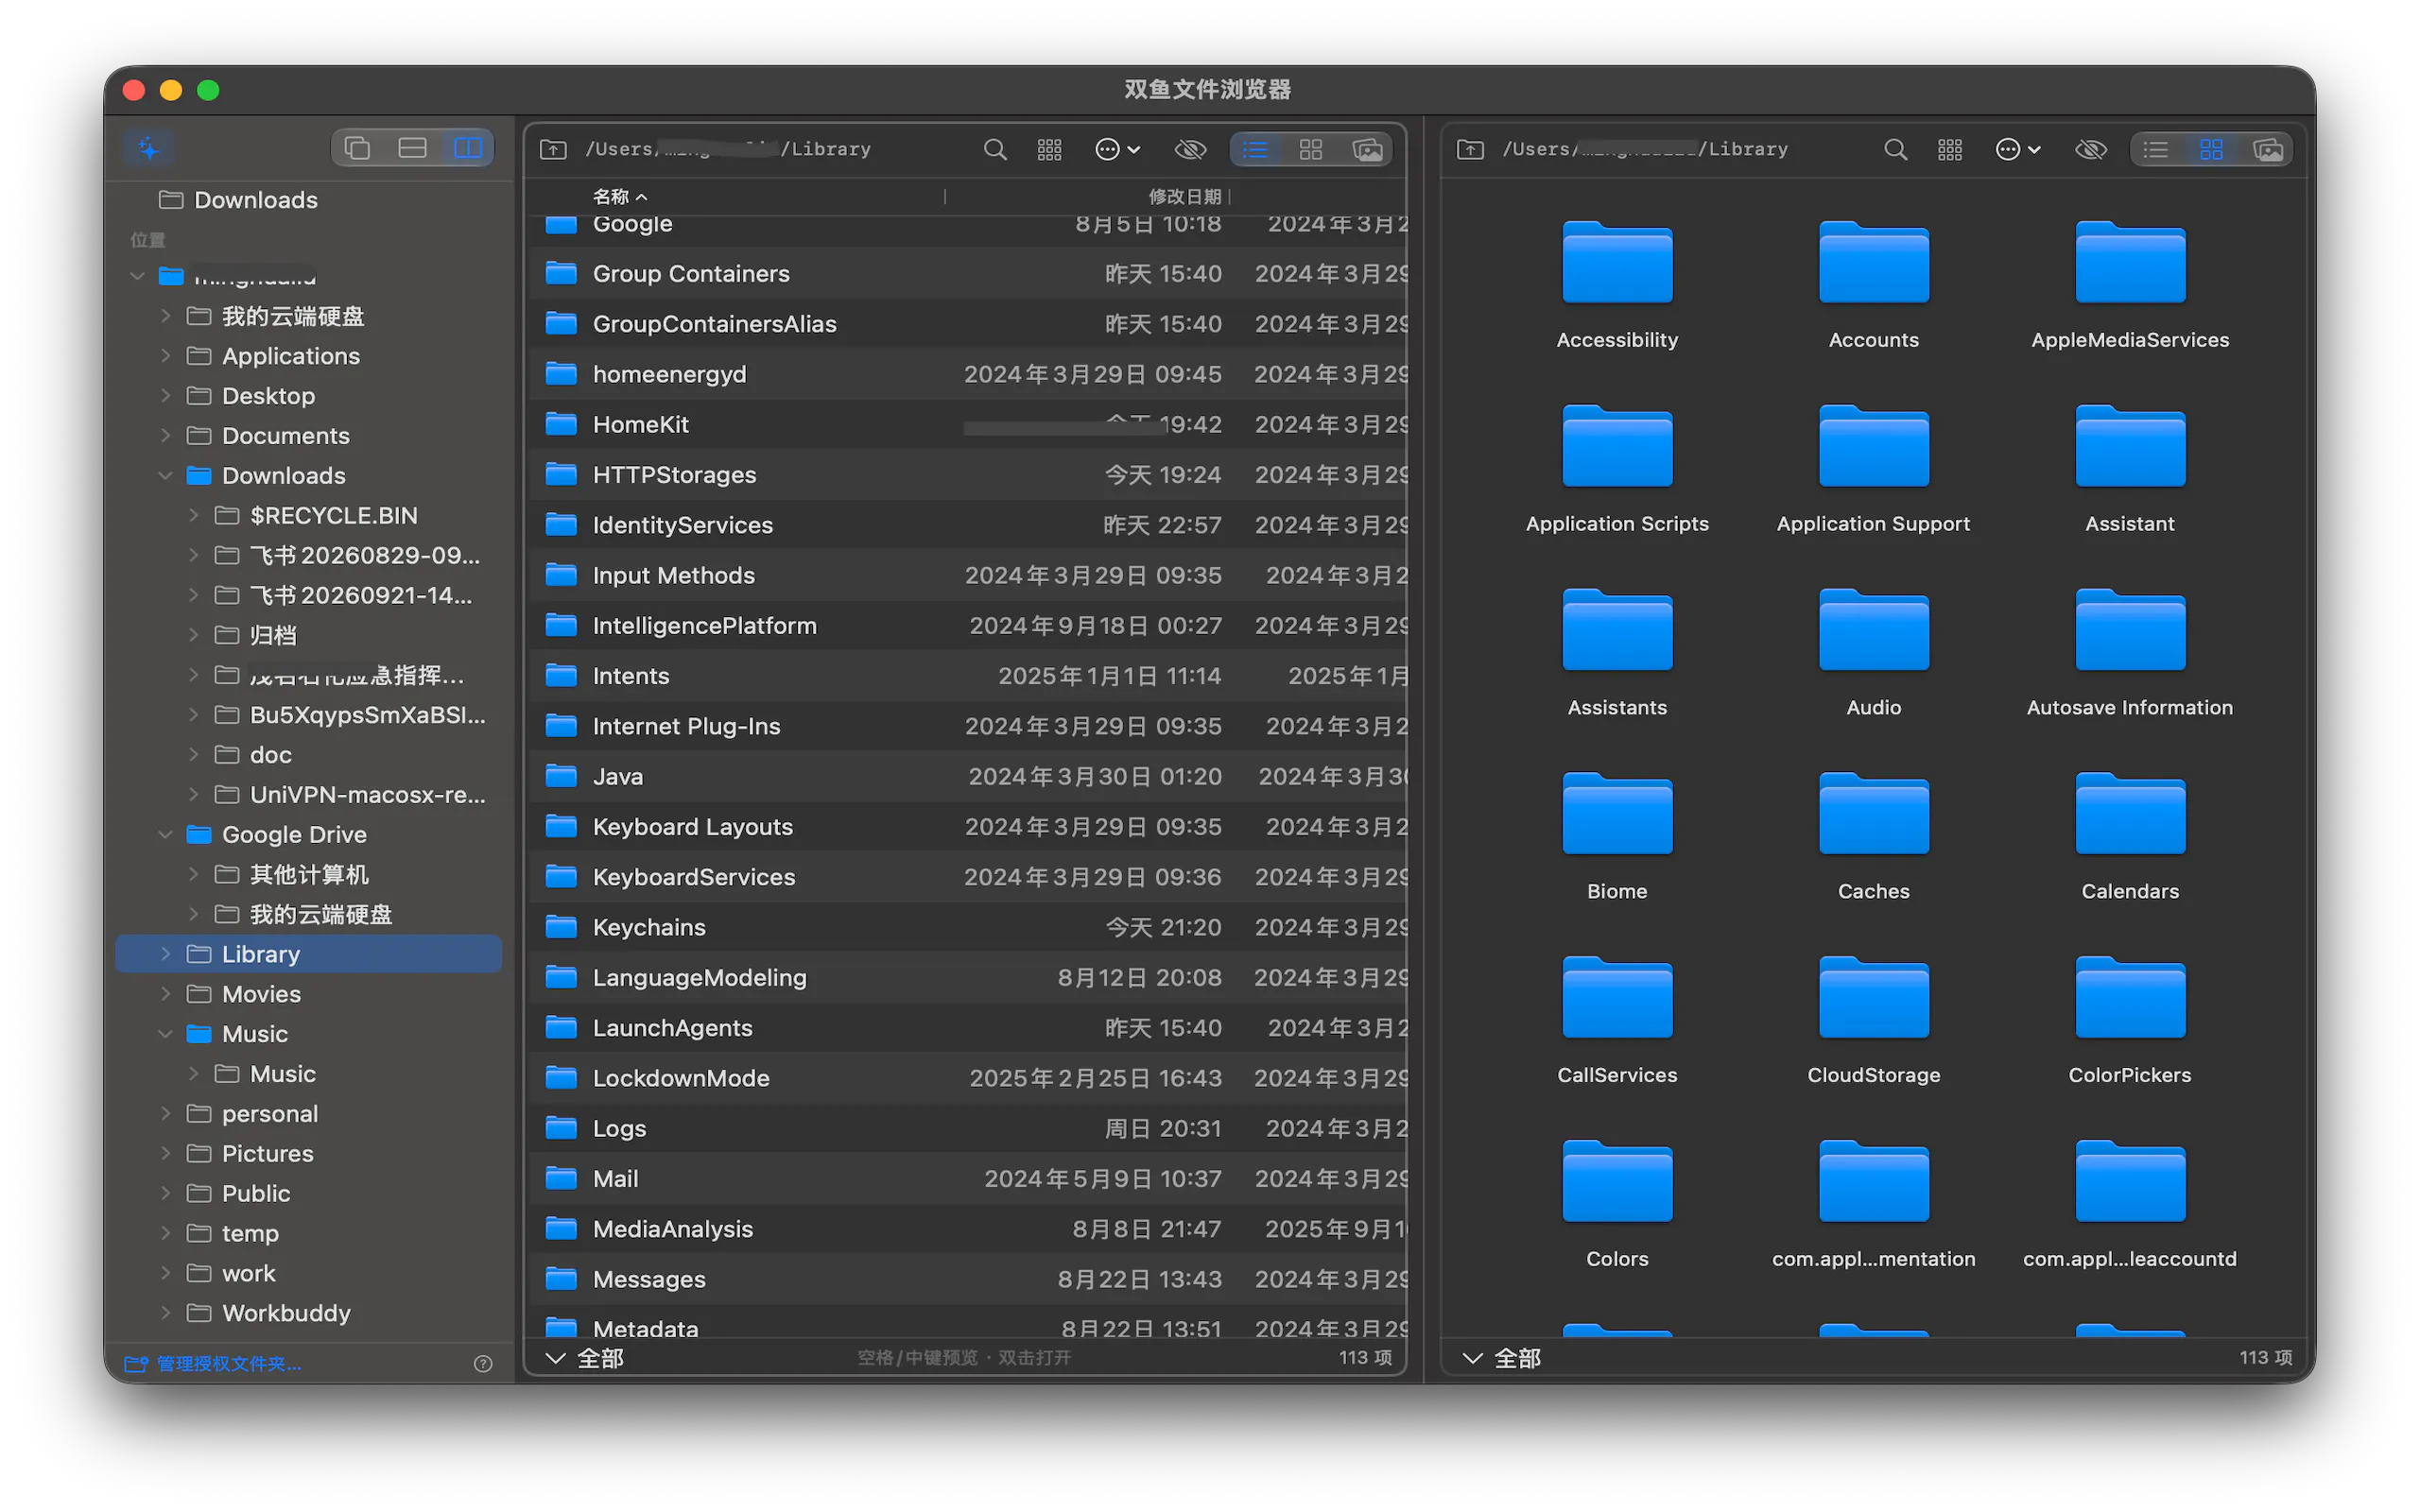Open 管理授权文件夹 link in sidebar

coord(213,1363)
